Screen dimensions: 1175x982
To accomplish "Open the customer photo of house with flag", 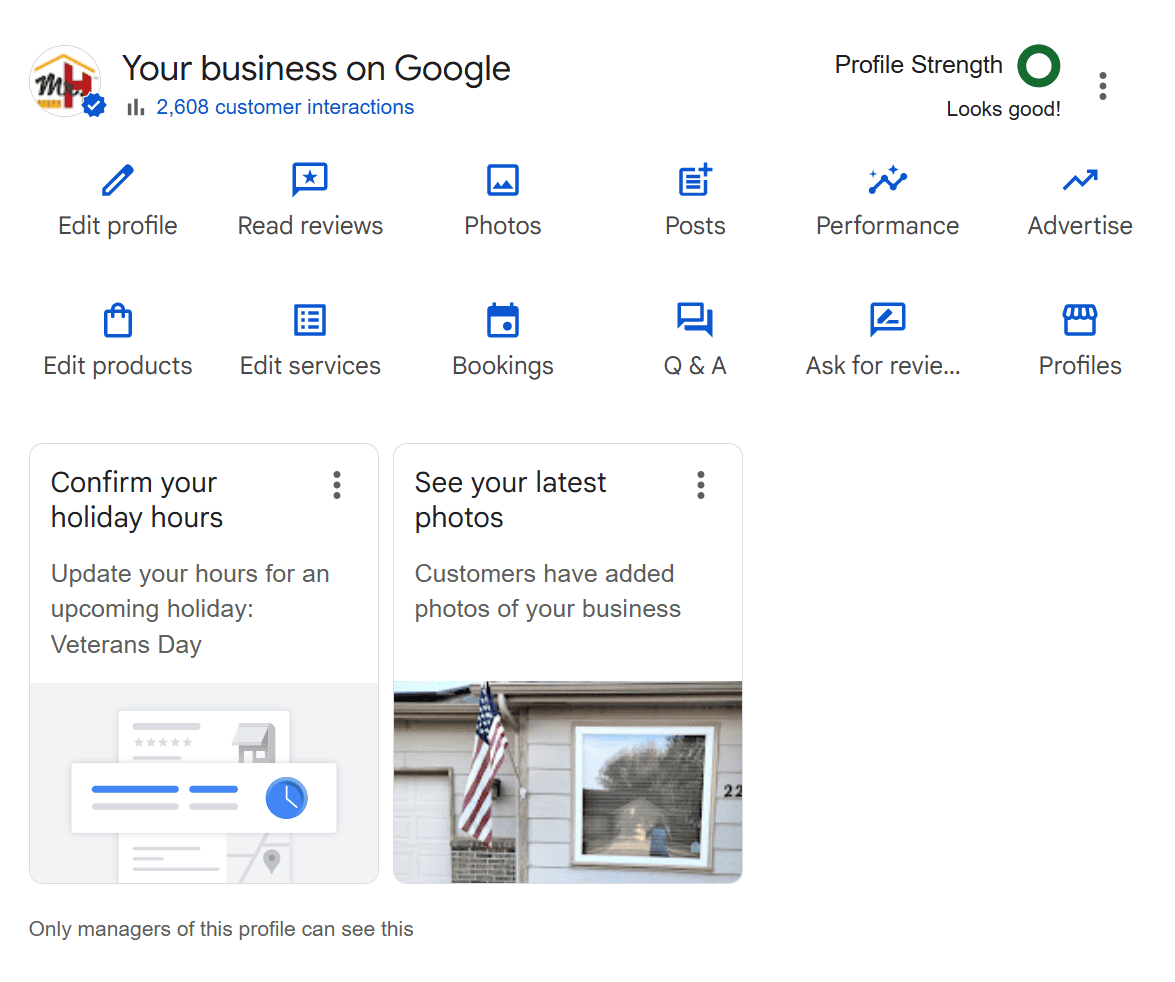I will click(568, 782).
